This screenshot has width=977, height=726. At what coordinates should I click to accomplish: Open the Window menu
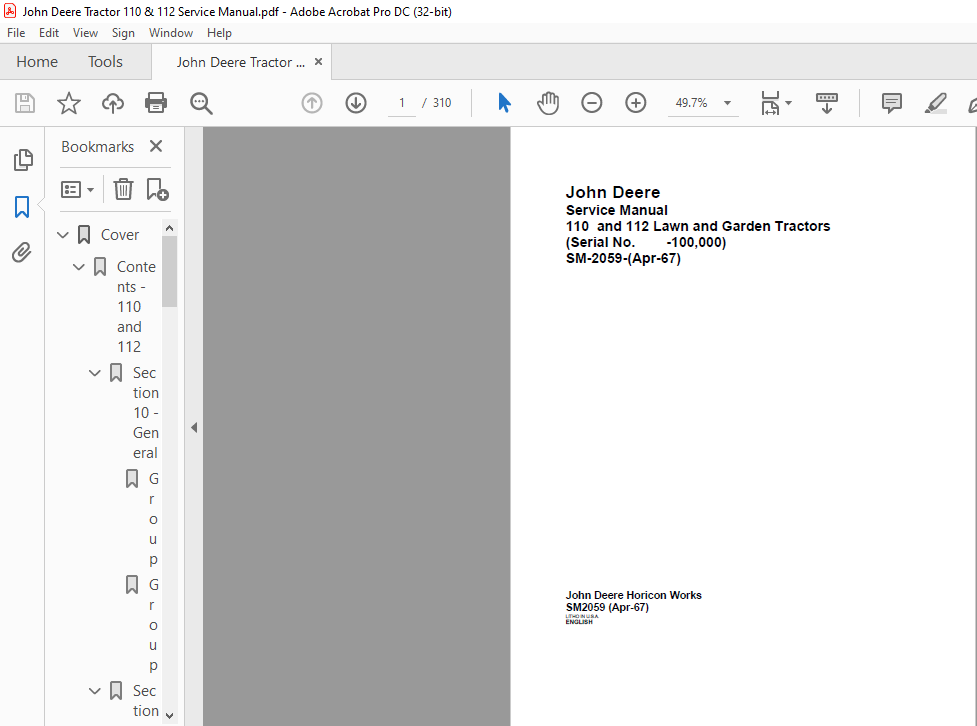click(x=171, y=33)
